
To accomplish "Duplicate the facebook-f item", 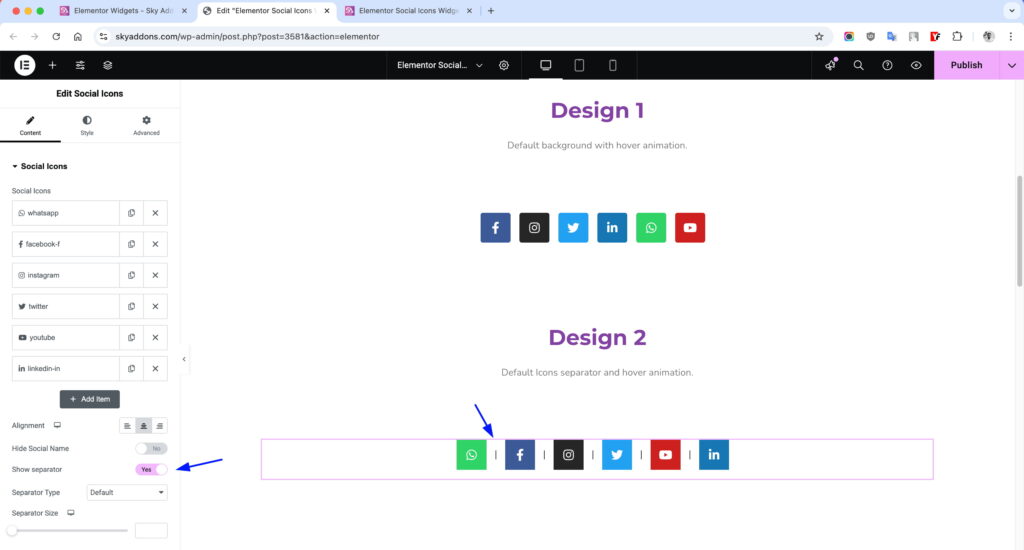I will pos(131,244).
